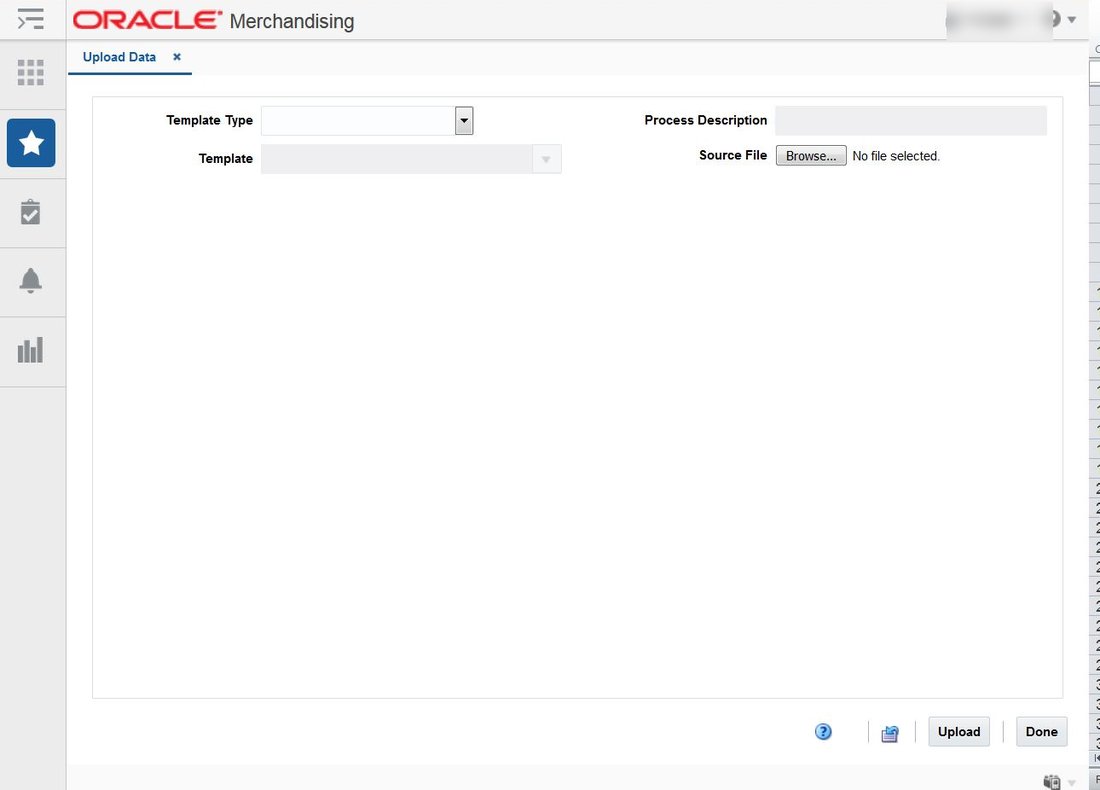Click the 'No file selected.' text
Screen dimensions: 1100x790
pyautogui.click(x=896, y=156)
